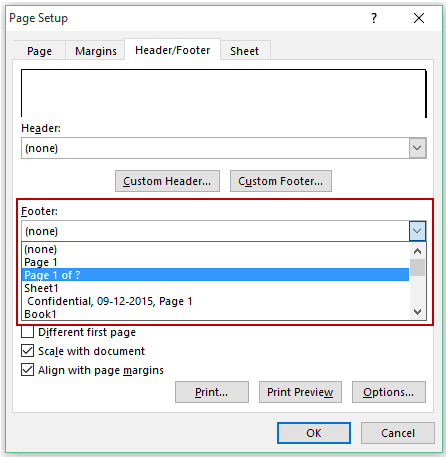
Task: Uncheck Scale with document
Action: pyautogui.click(x=27, y=351)
